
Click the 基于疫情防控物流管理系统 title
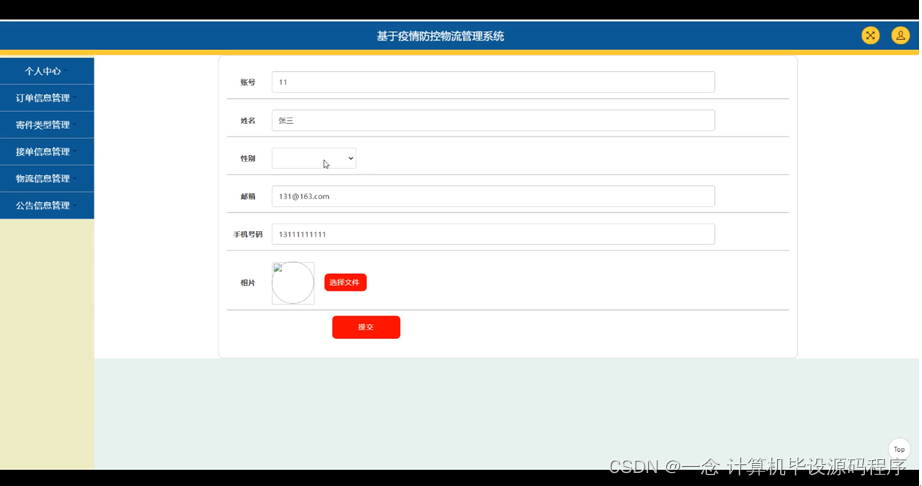pos(440,36)
